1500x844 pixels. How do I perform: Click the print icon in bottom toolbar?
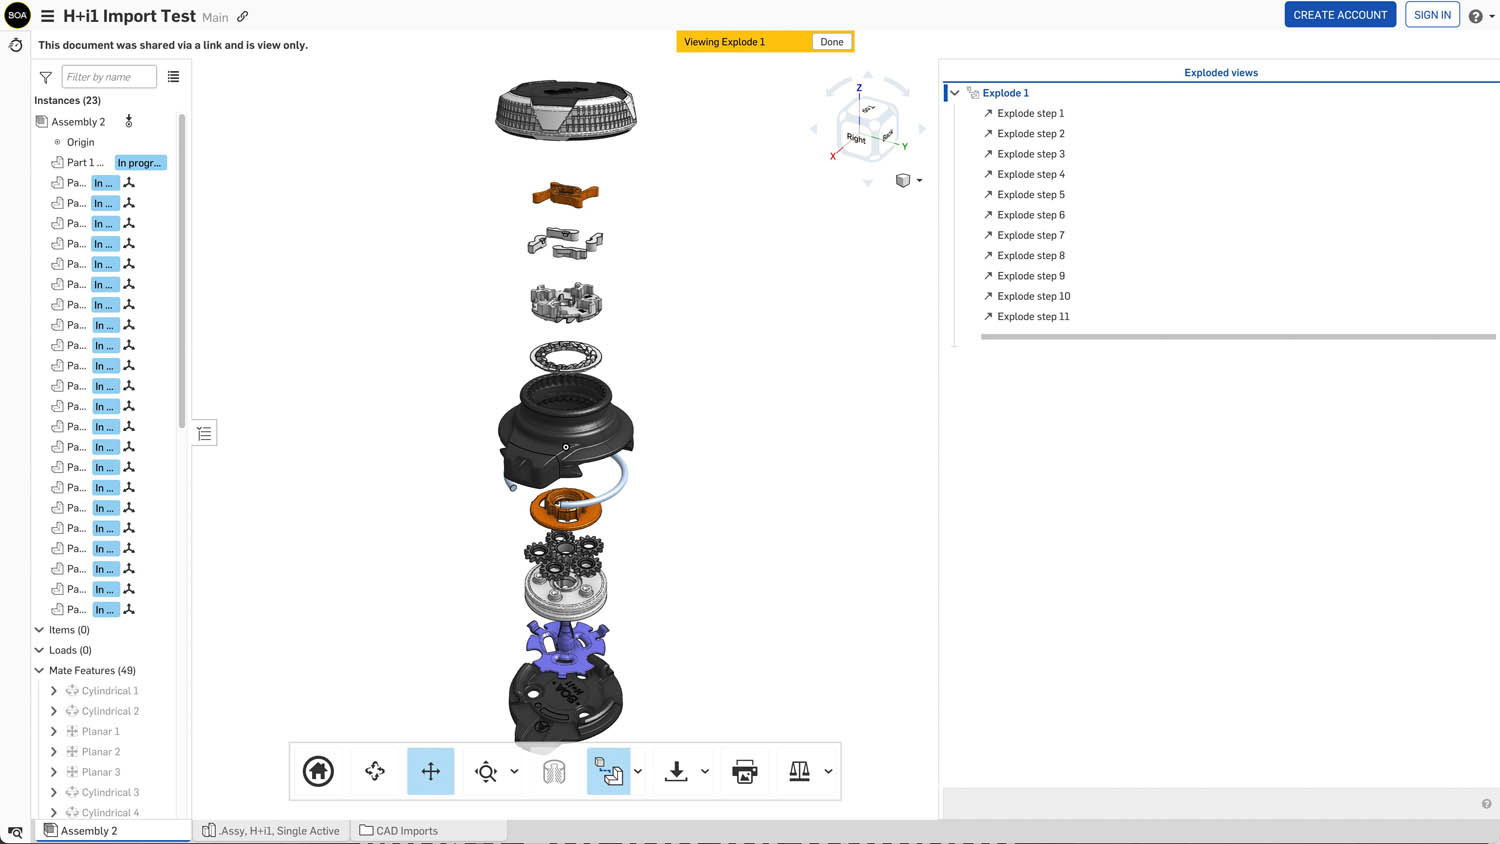(745, 771)
